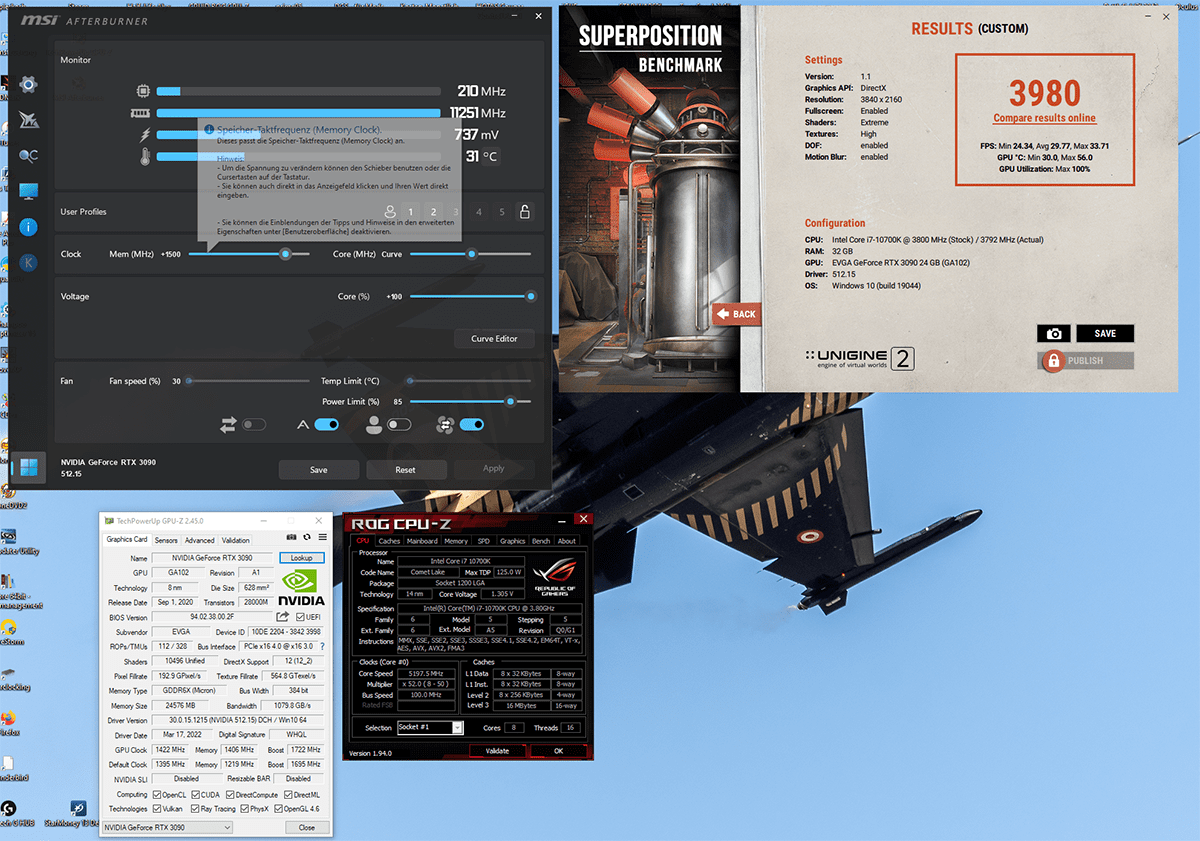Click the Lookup button in GPU-Z
Image resolution: width=1200 pixels, height=841 pixels.
click(x=301, y=558)
